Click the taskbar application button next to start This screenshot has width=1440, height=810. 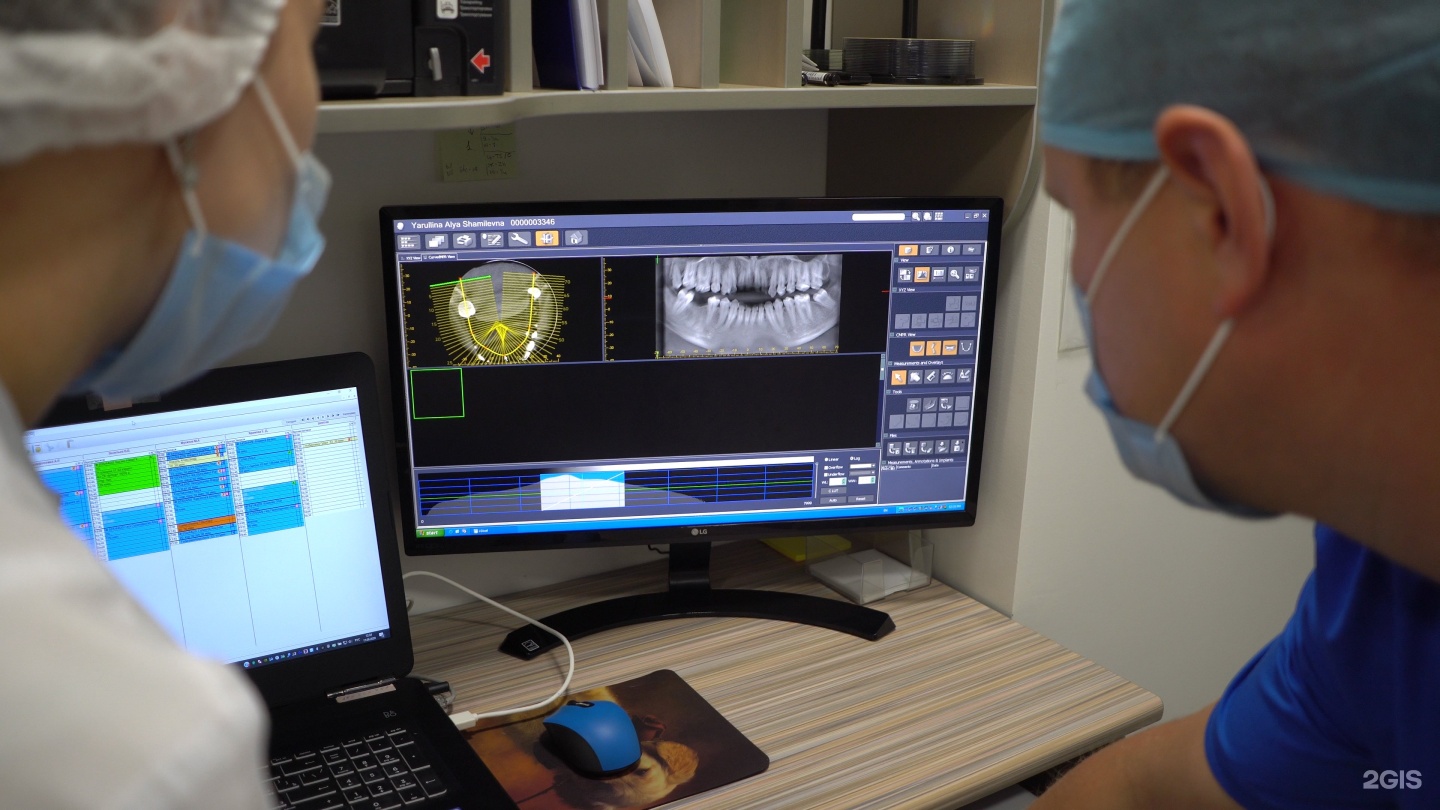[482, 531]
